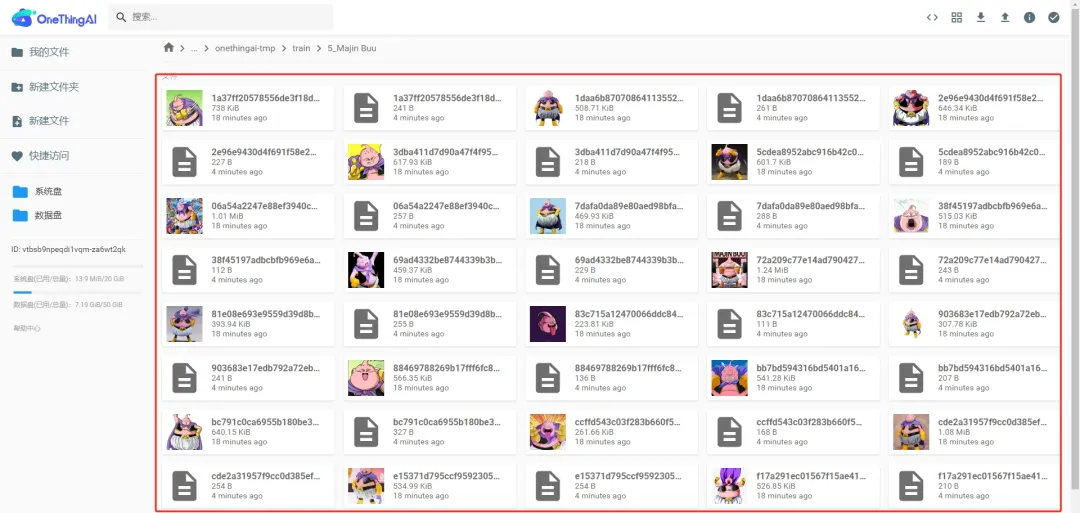The image size is (1080, 513).
Task: Click document icon of ccffd543 168 B file
Action: click(730, 432)
